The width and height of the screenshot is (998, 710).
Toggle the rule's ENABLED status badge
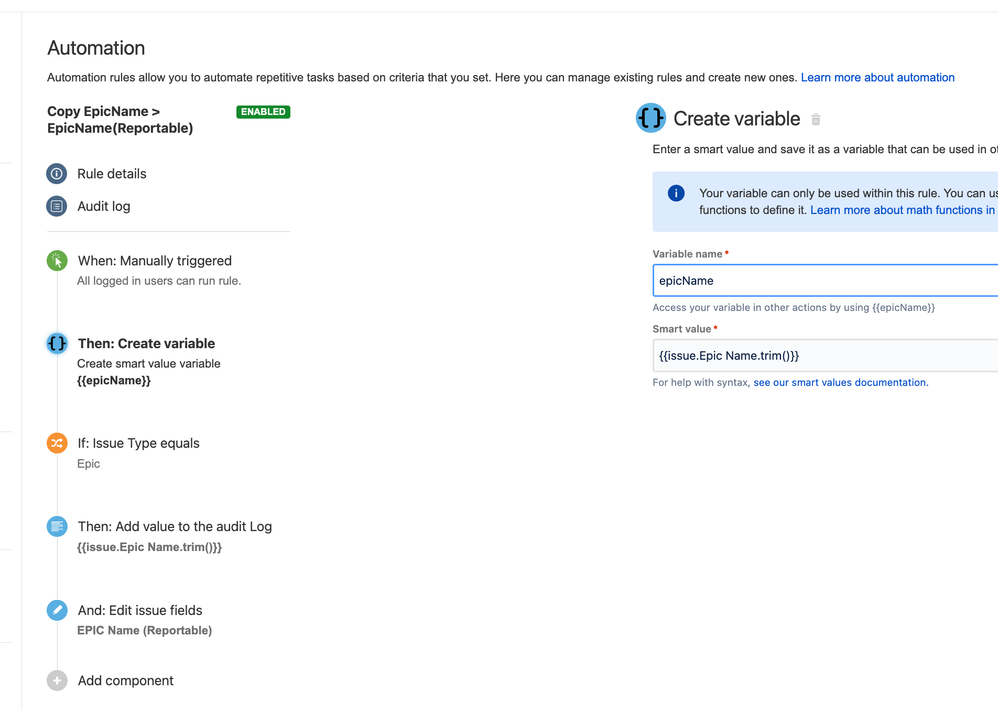263,112
